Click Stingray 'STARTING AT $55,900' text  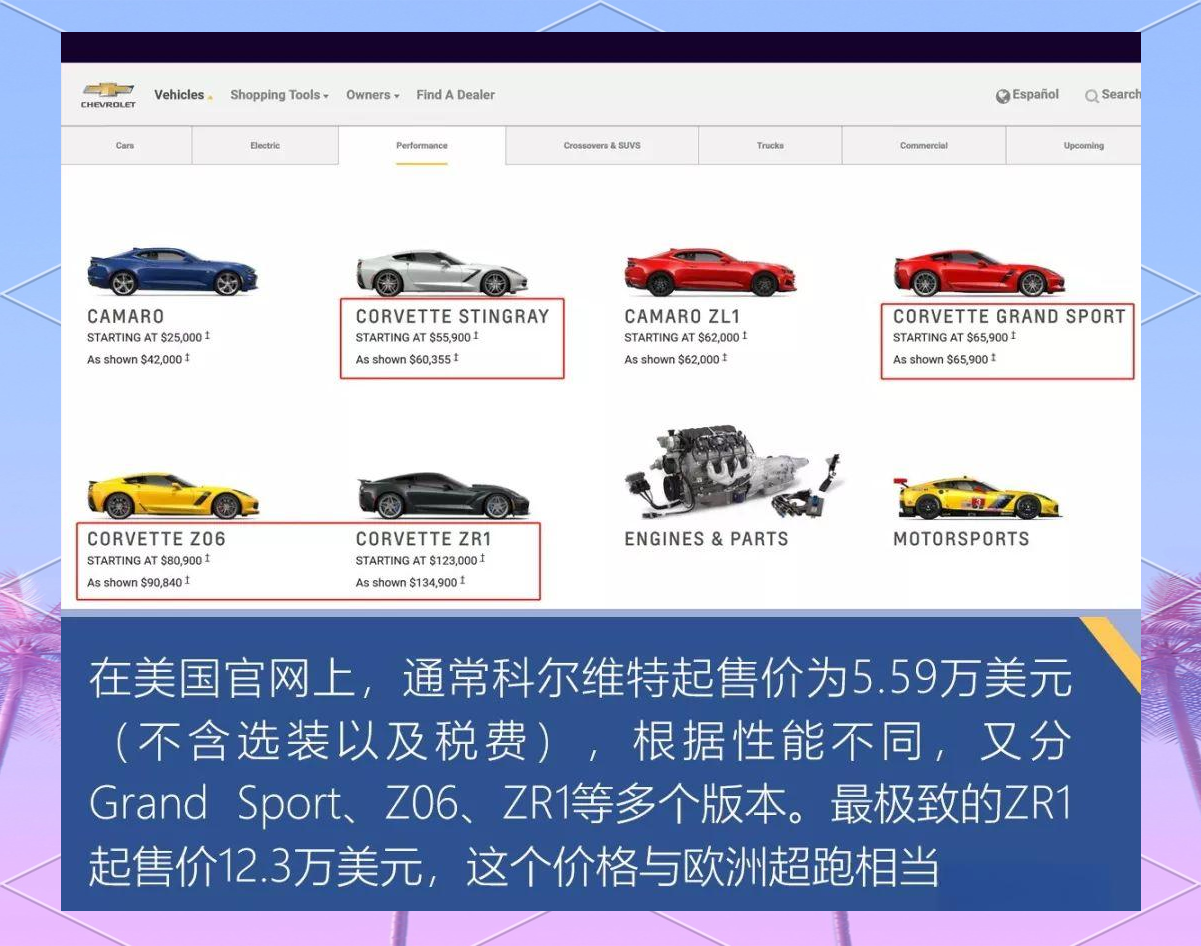coord(417,338)
